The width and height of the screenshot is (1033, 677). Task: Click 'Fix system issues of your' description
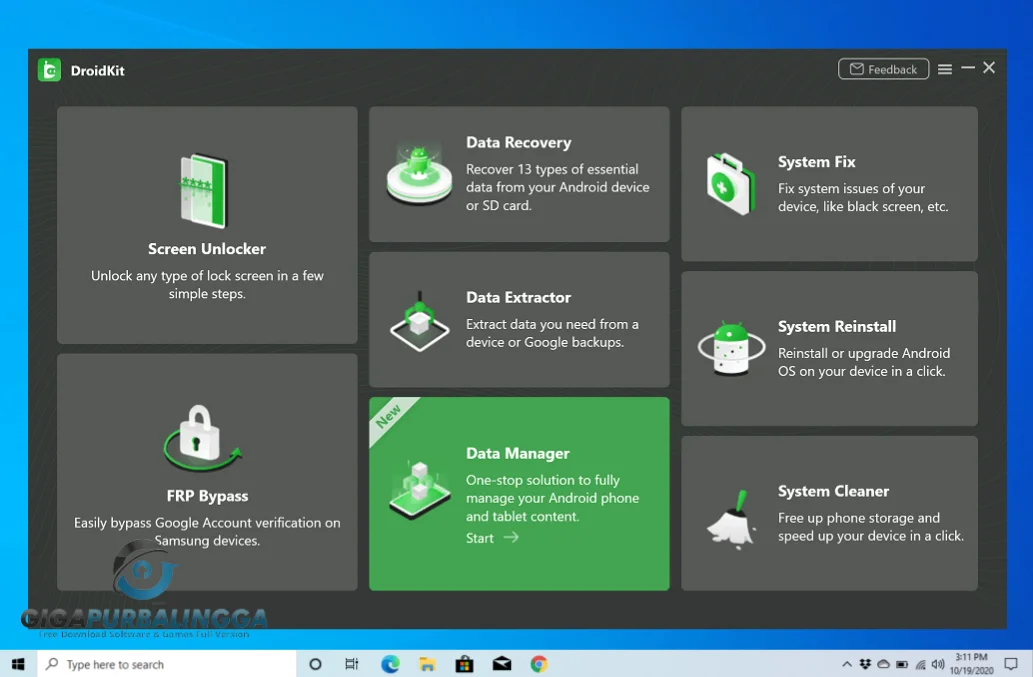pos(863,198)
